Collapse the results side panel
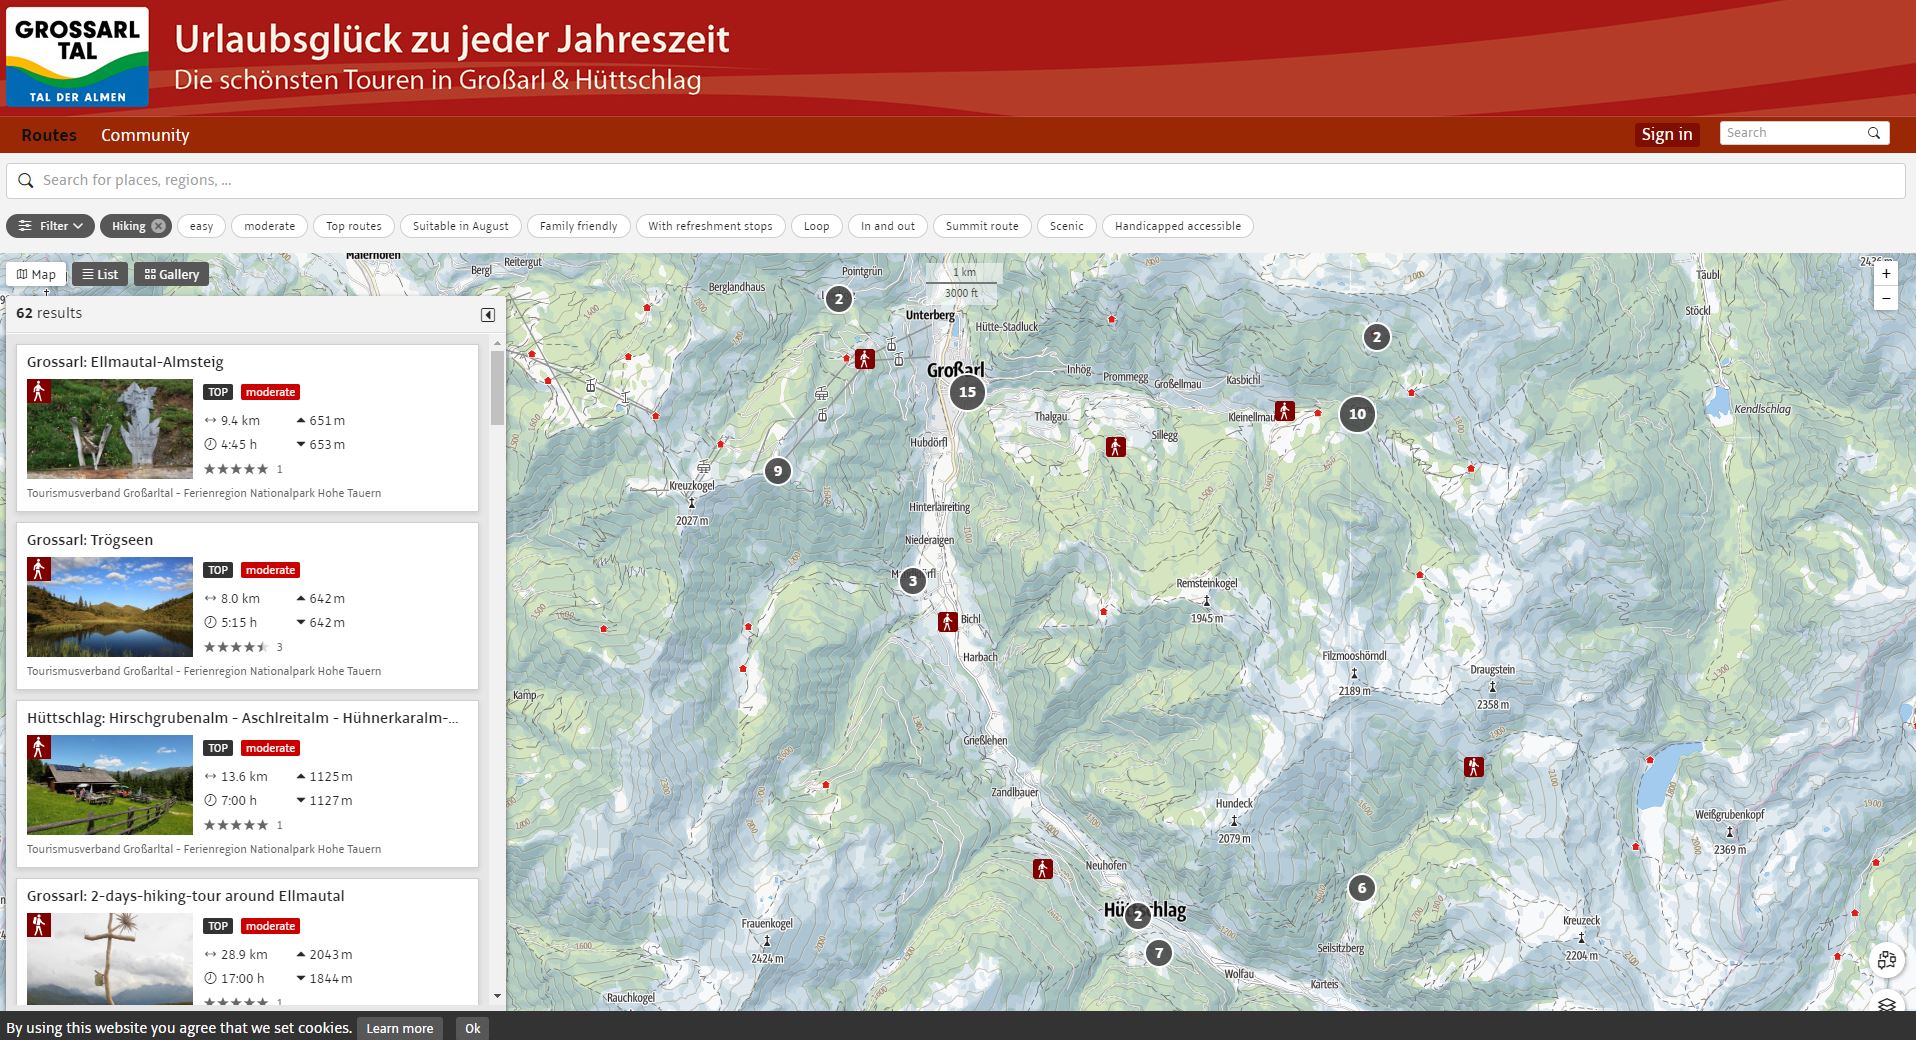This screenshot has width=1916, height=1040. click(488, 315)
